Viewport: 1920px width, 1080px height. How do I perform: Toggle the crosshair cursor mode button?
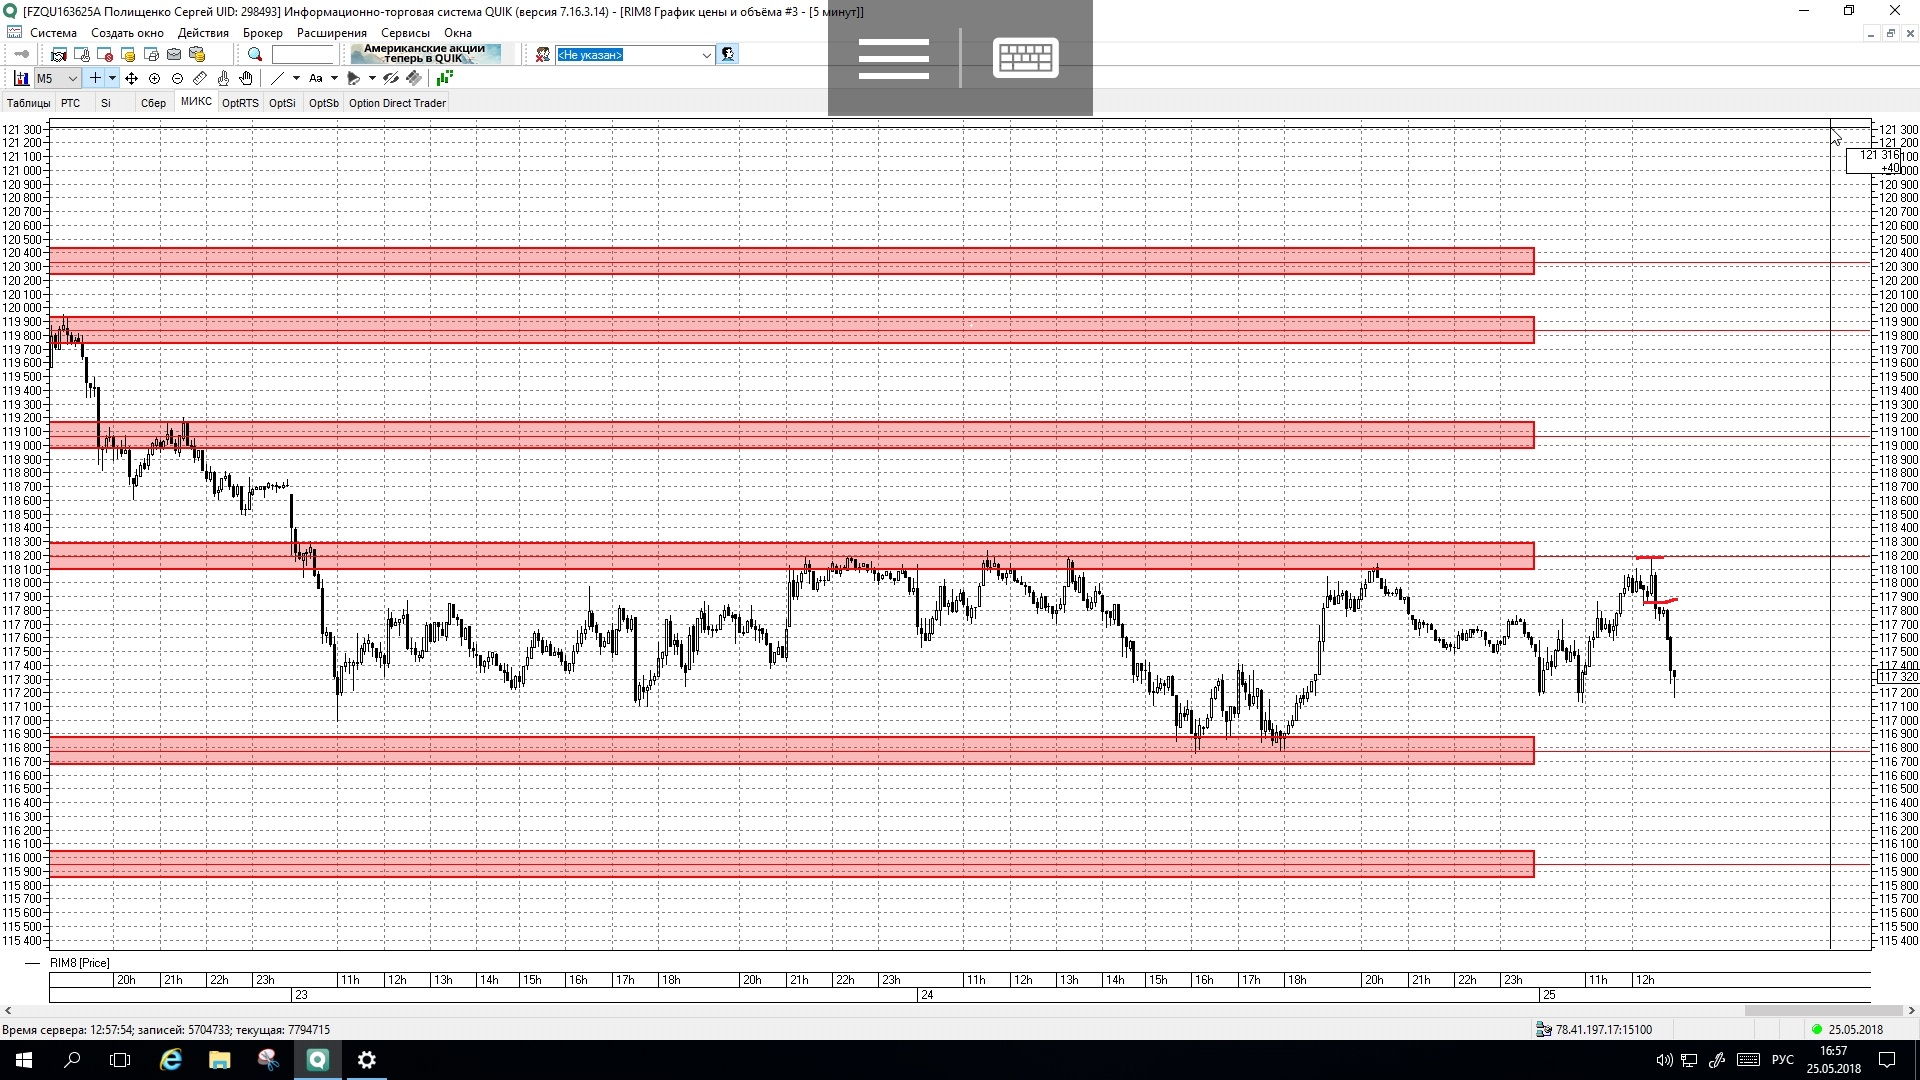point(95,78)
